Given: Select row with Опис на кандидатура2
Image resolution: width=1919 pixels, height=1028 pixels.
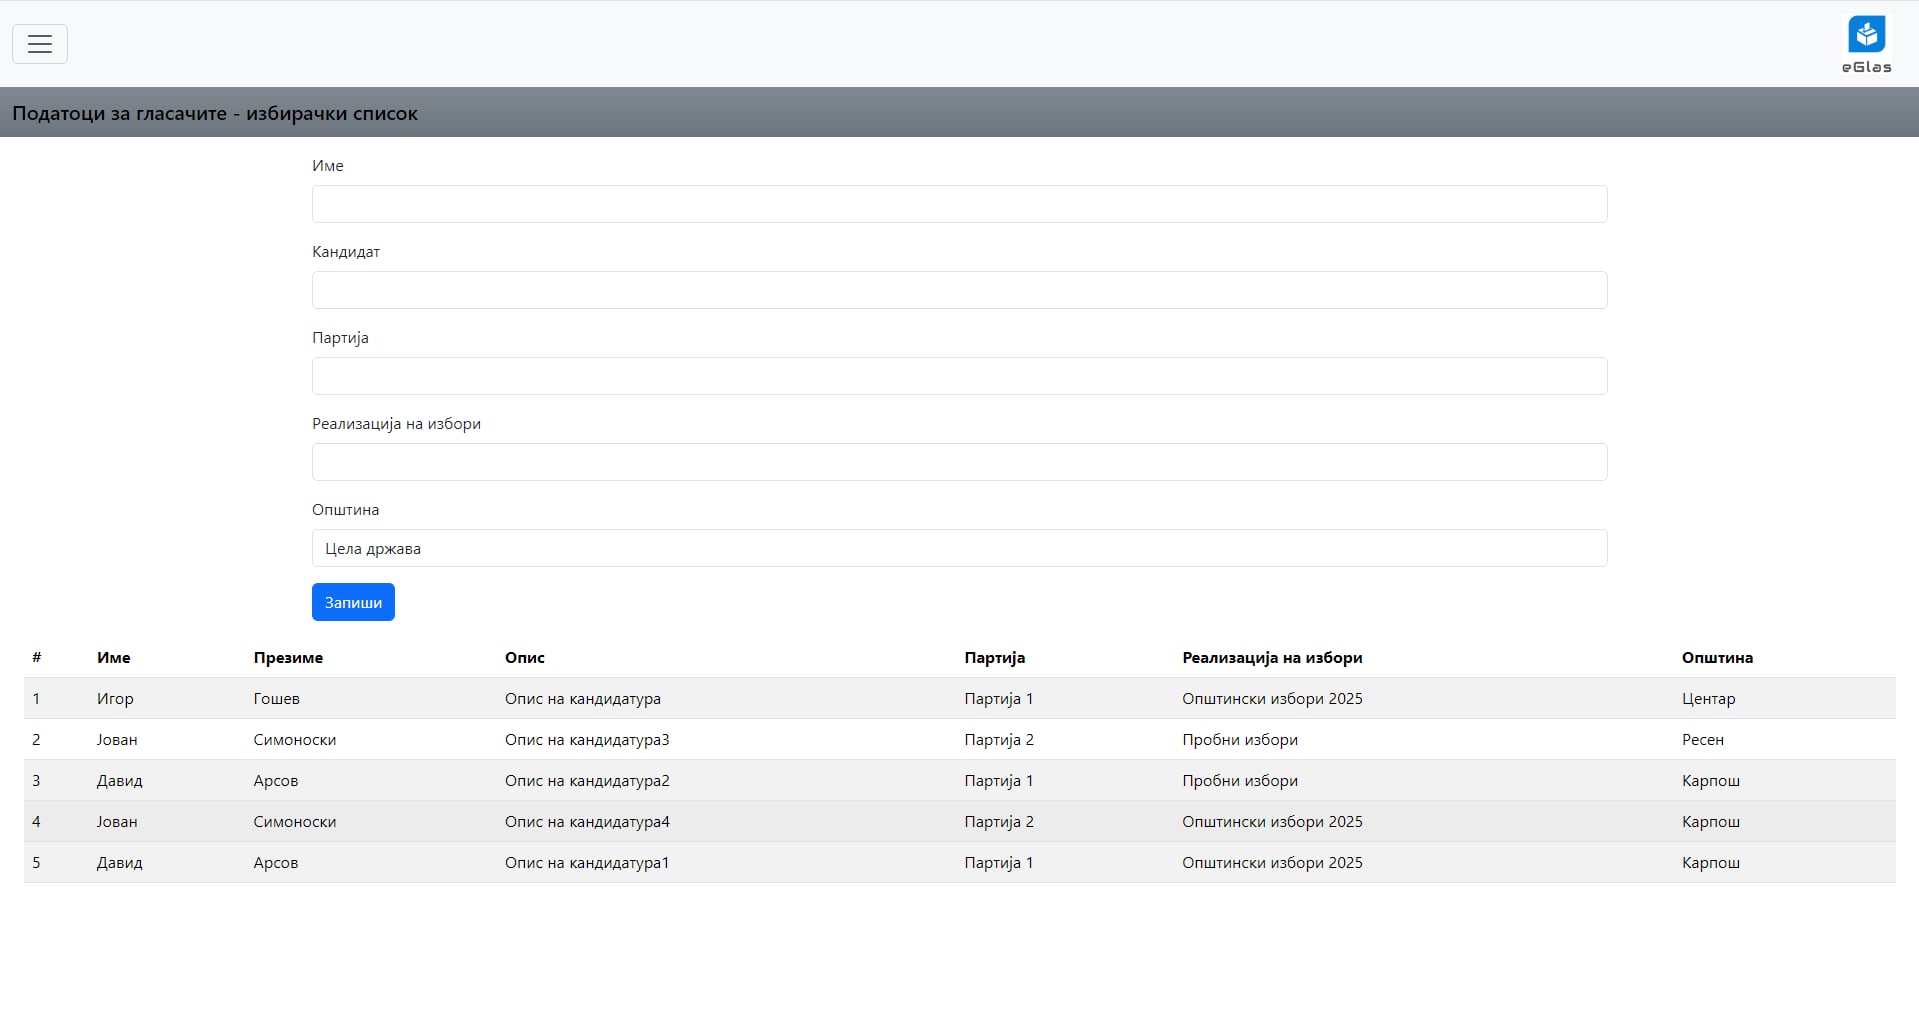Looking at the screenshot, I should coord(587,781).
